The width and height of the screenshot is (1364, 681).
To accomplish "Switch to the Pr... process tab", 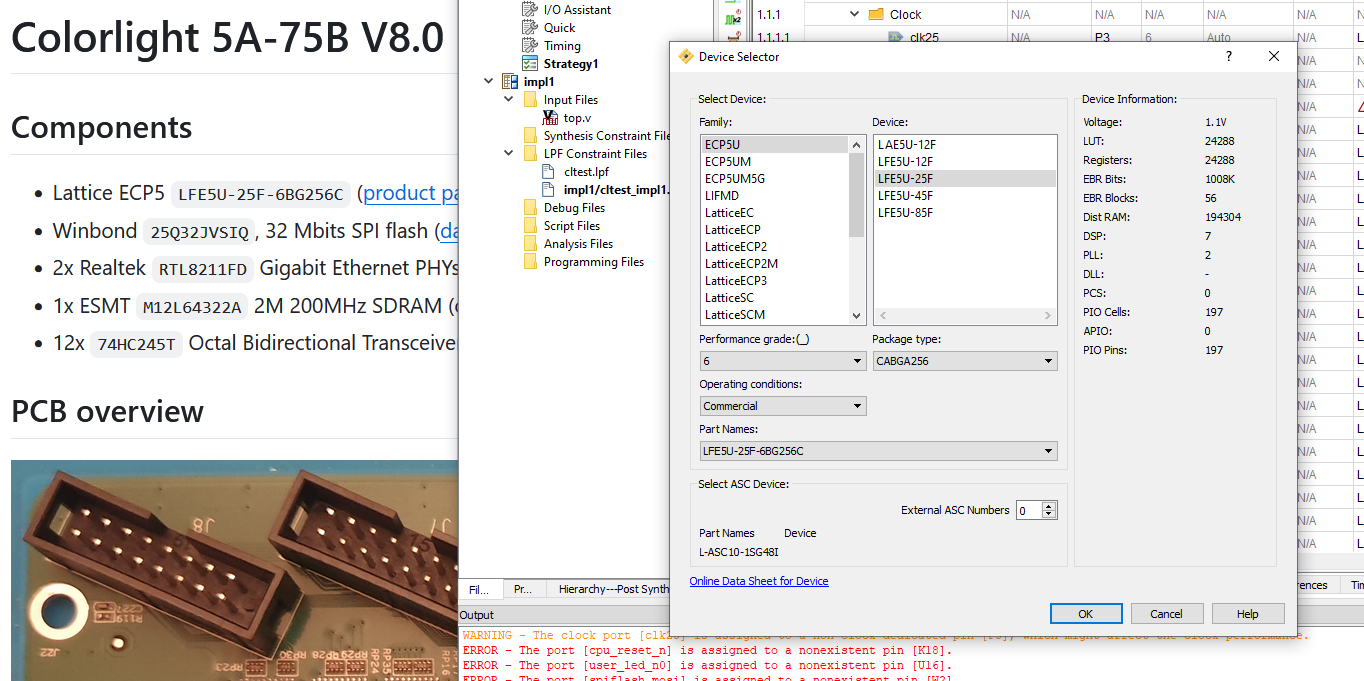I will (x=523, y=589).
